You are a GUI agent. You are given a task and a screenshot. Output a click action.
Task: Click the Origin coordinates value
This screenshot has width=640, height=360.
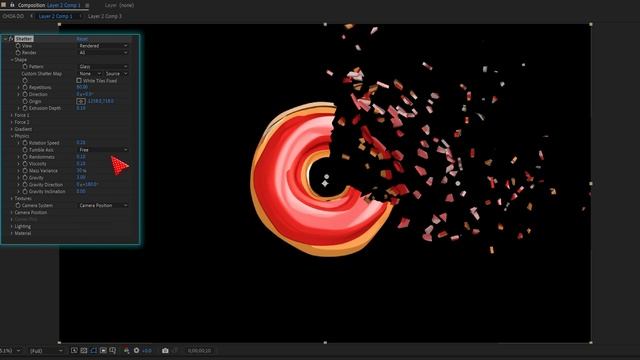tap(101, 101)
